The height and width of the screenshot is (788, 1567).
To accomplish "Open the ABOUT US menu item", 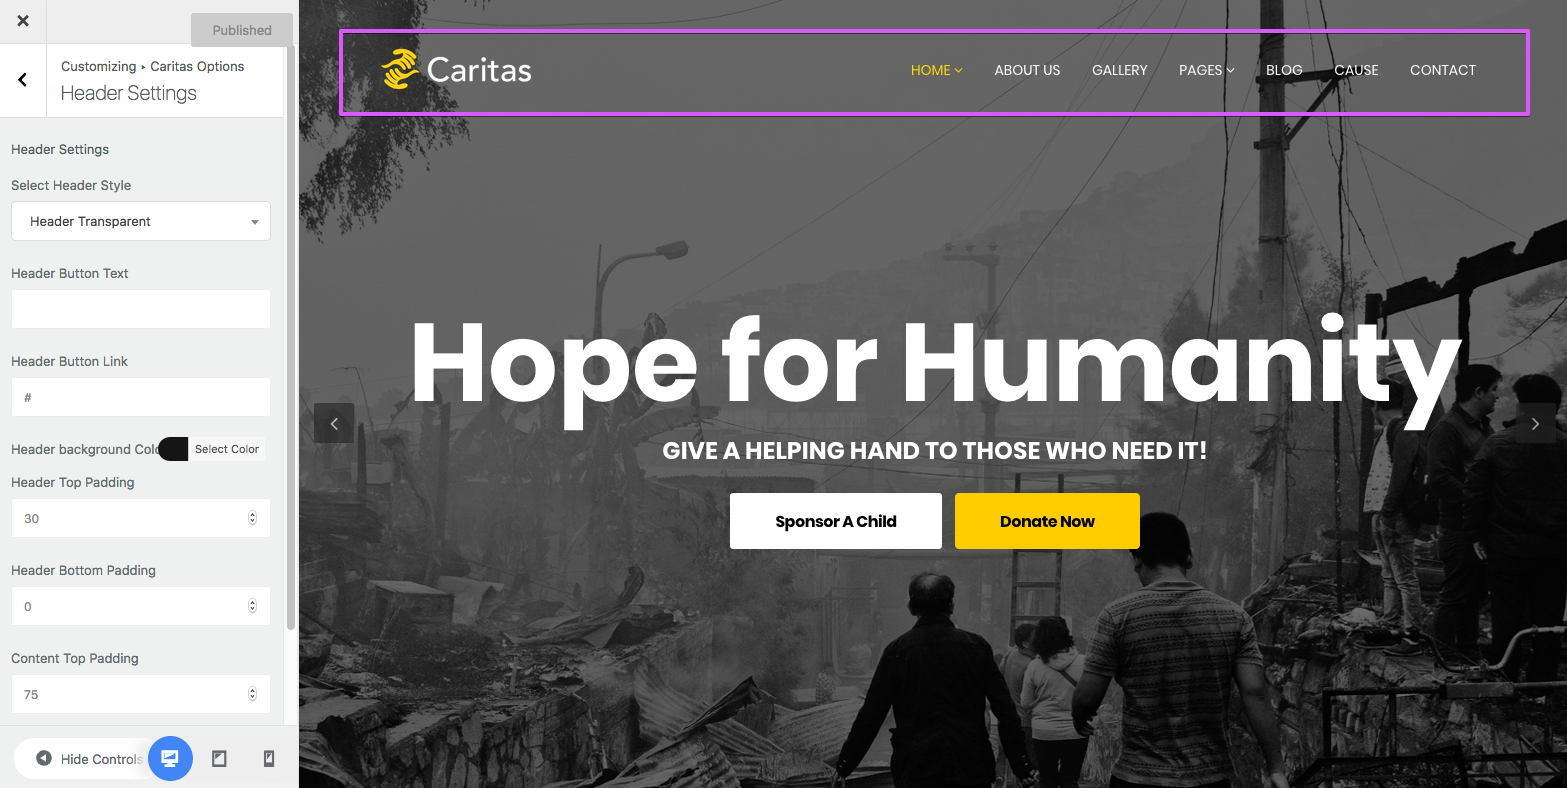I will [1027, 70].
